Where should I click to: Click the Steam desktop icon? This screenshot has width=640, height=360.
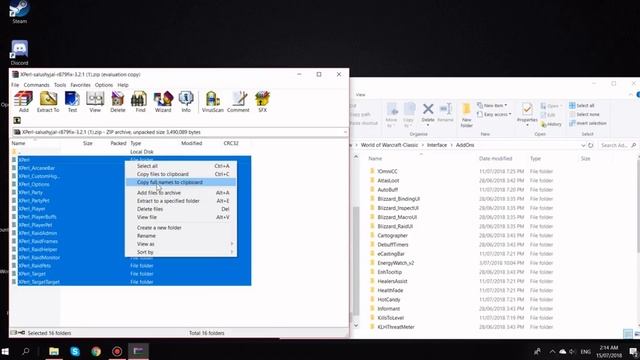pyautogui.click(x=19, y=11)
